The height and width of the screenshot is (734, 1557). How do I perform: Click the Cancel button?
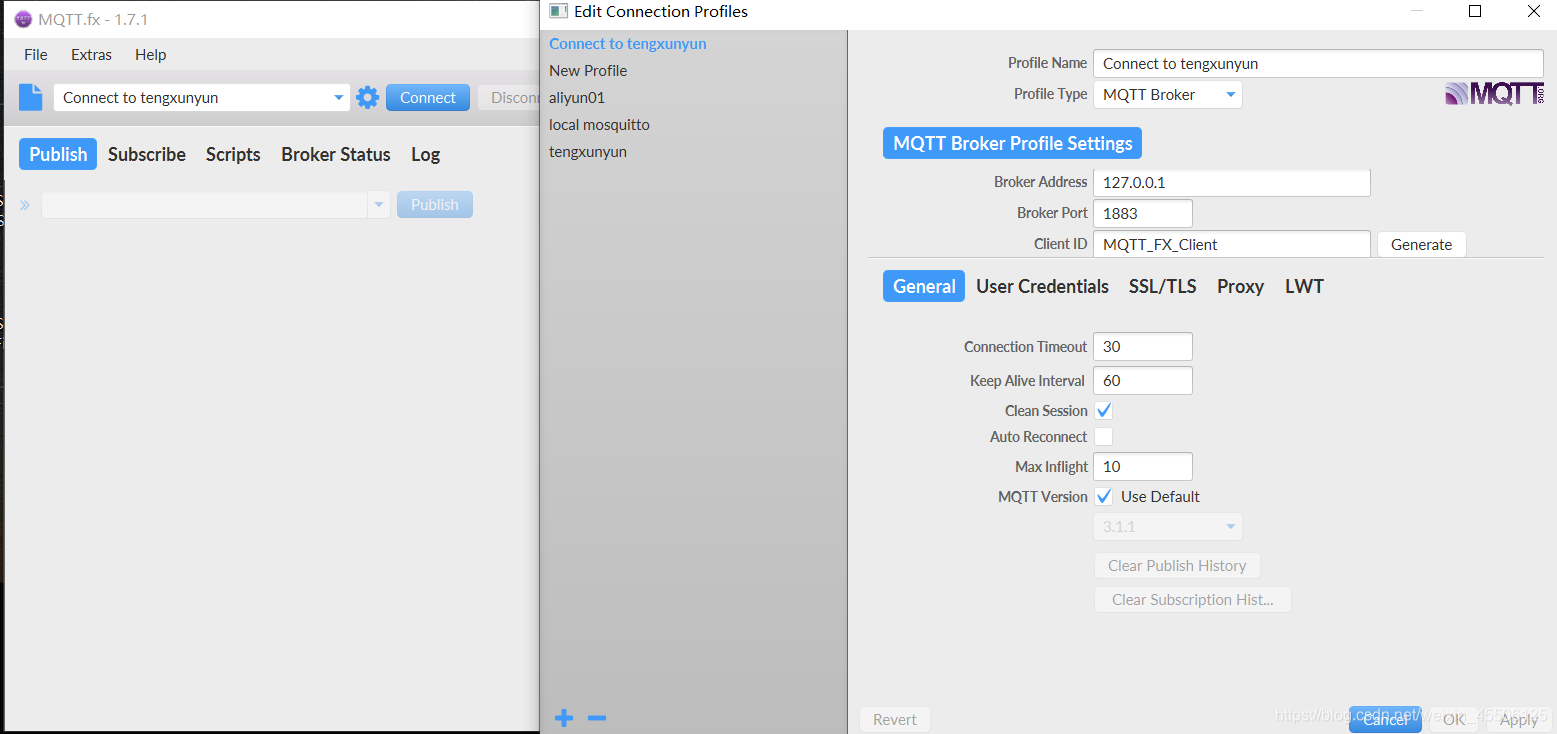[1385, 720]
